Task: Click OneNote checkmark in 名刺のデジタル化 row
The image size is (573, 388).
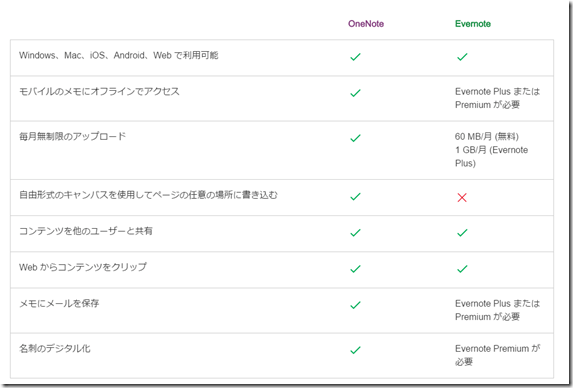Action: tap(356, 350)
